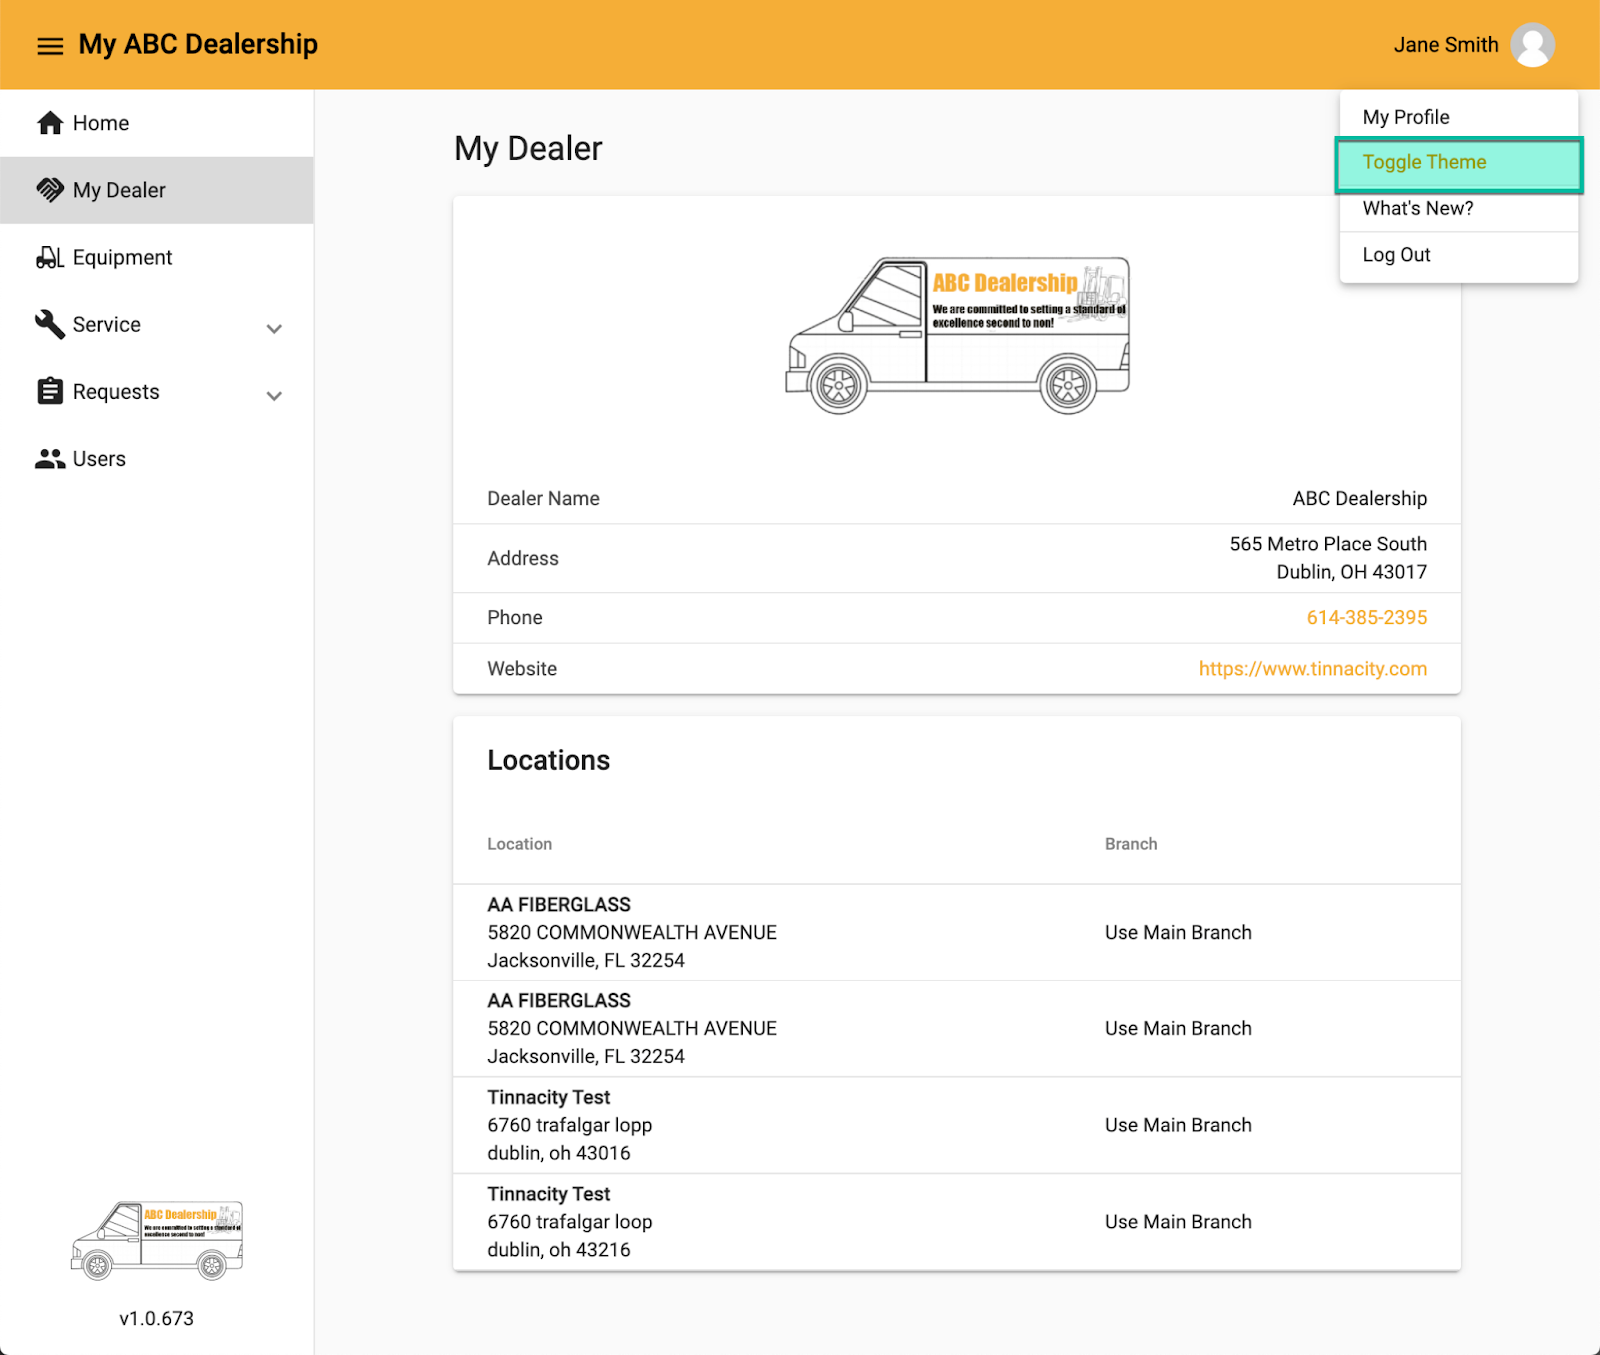Click the version v1.0.673 label

click(156, 1318)
